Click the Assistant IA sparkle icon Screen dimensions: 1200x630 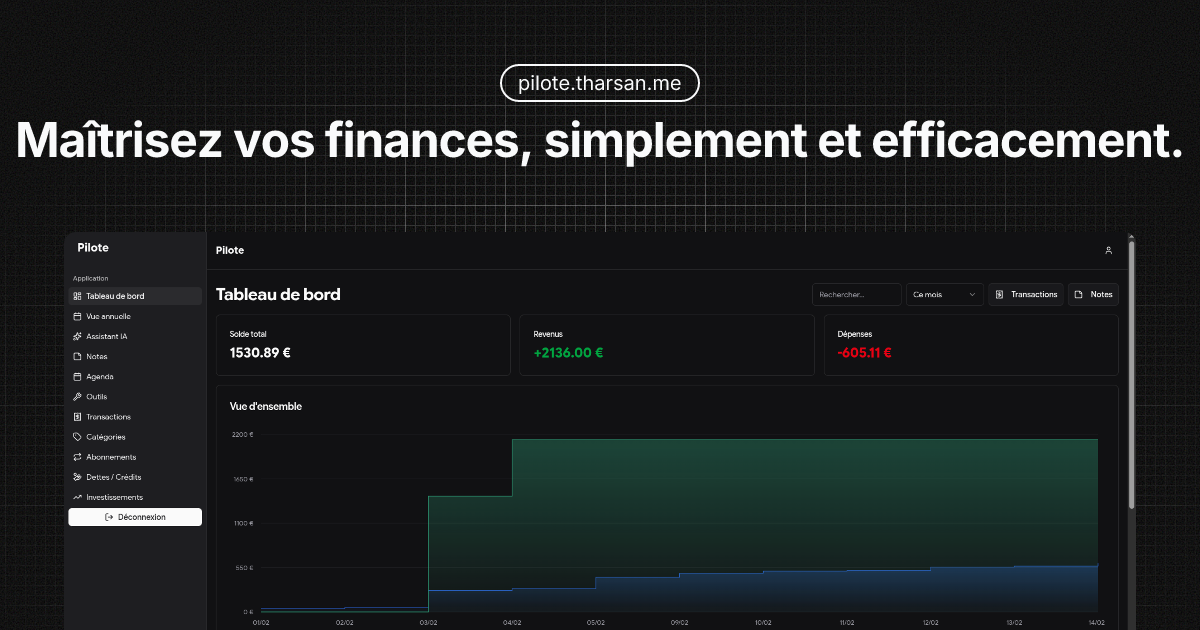(77, 336)
